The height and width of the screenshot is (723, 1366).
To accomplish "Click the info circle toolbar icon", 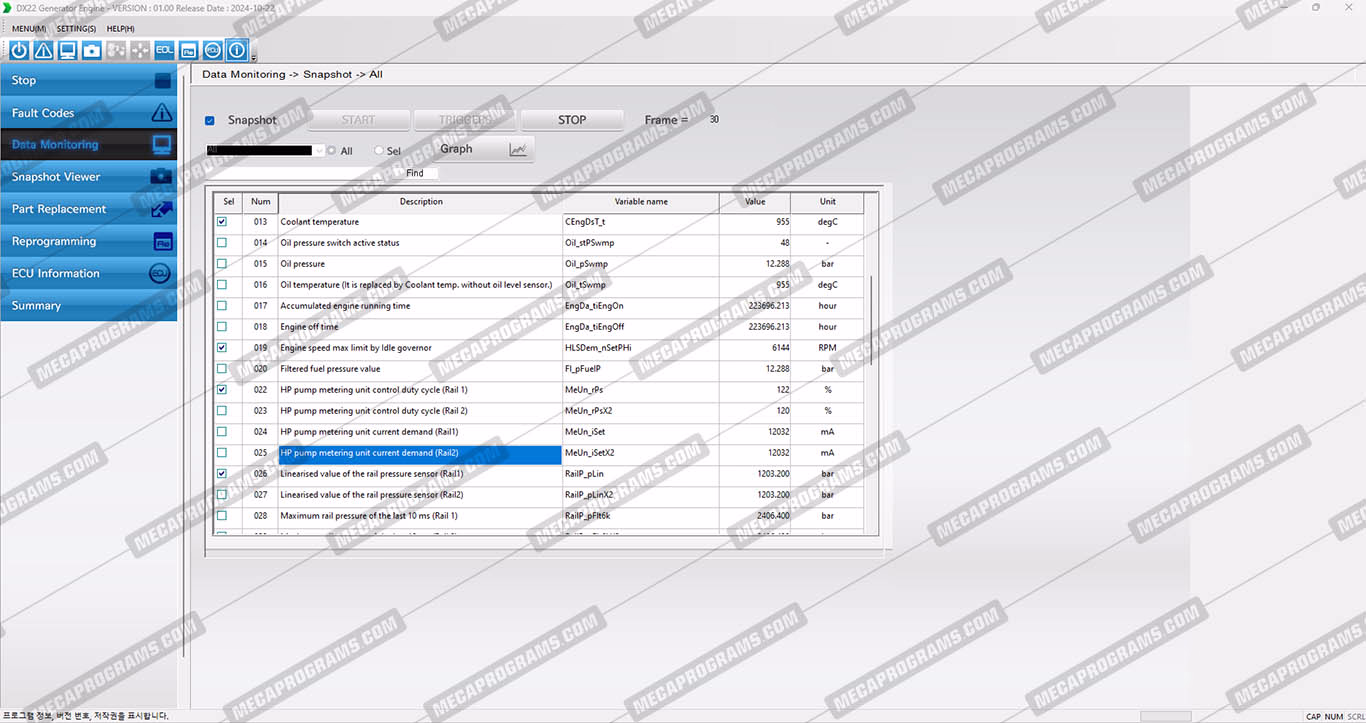I will [x=237, y=50].
